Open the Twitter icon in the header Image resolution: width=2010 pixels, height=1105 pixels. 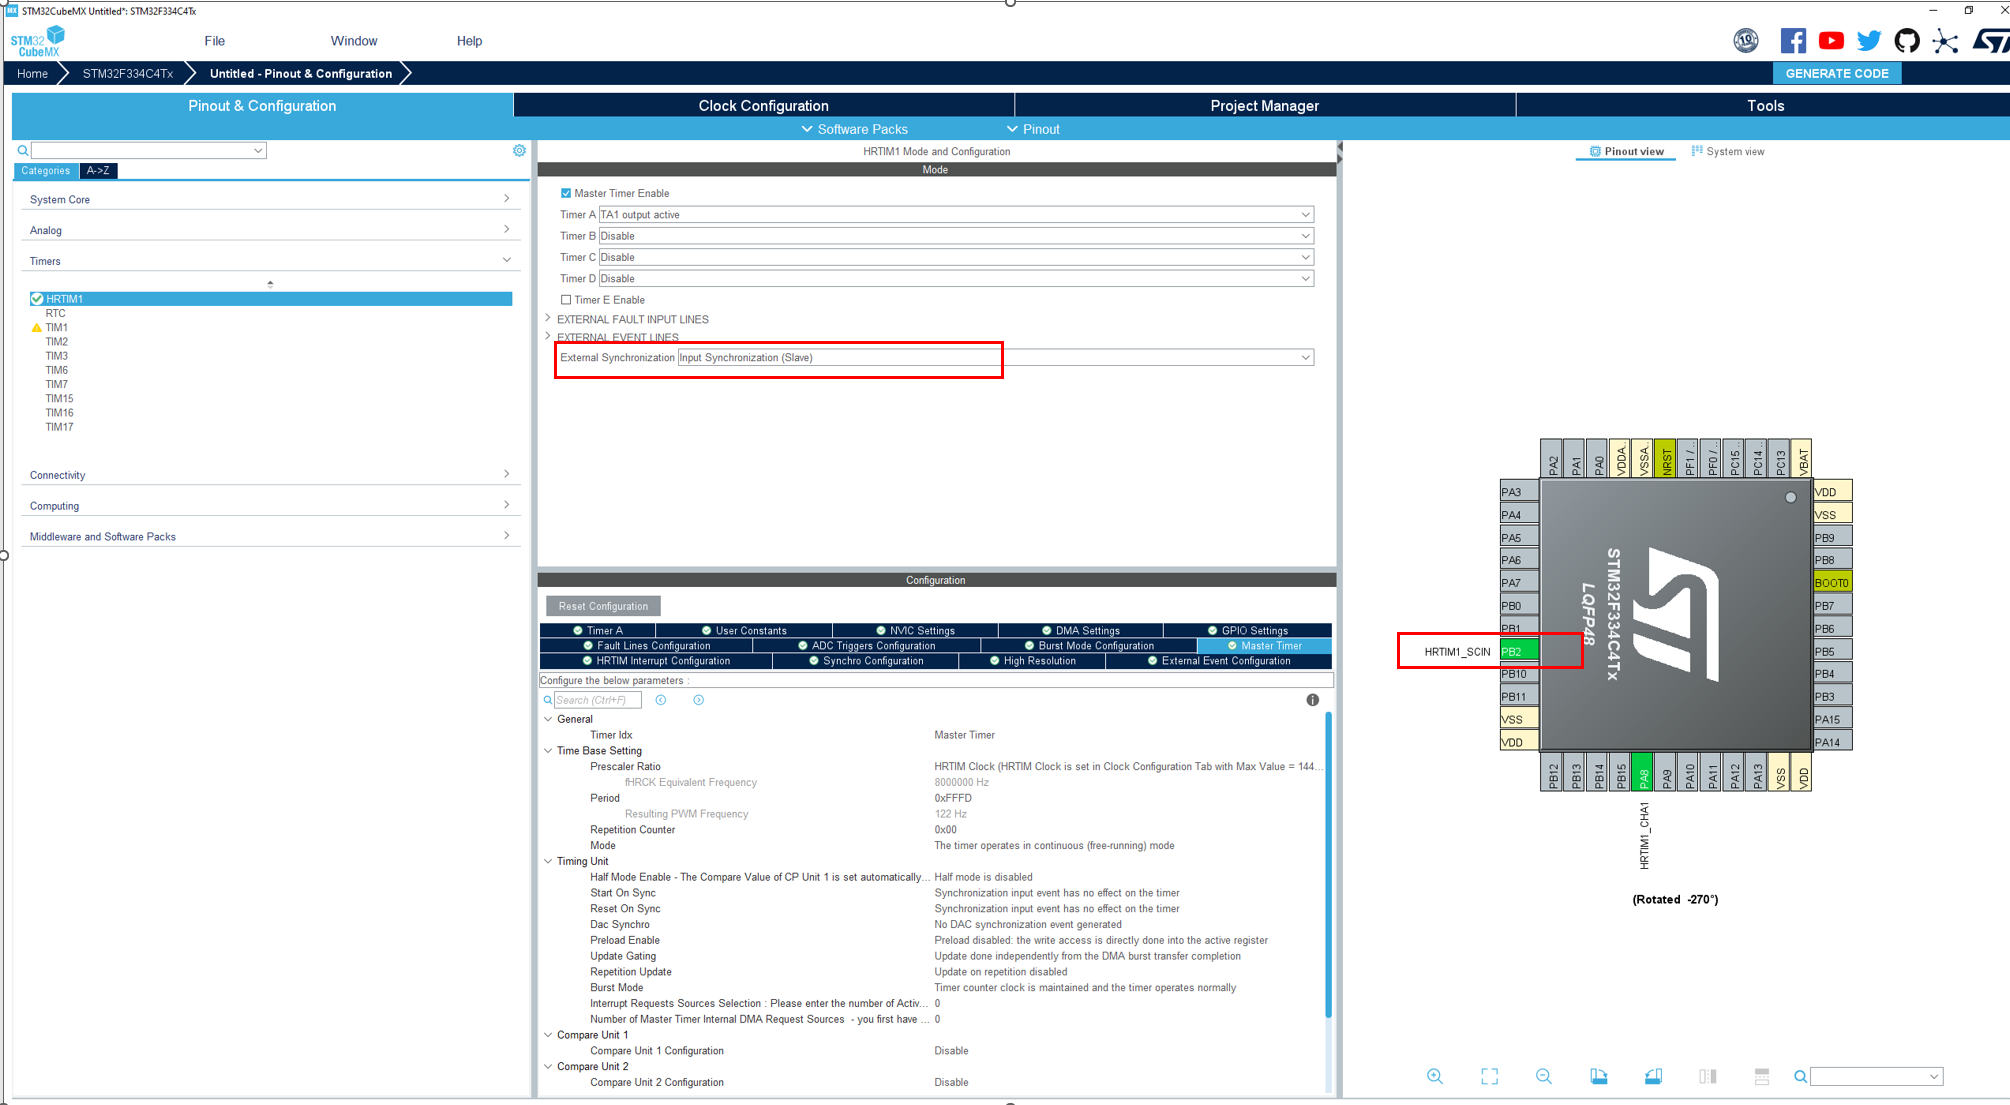tap(1868, 41)
